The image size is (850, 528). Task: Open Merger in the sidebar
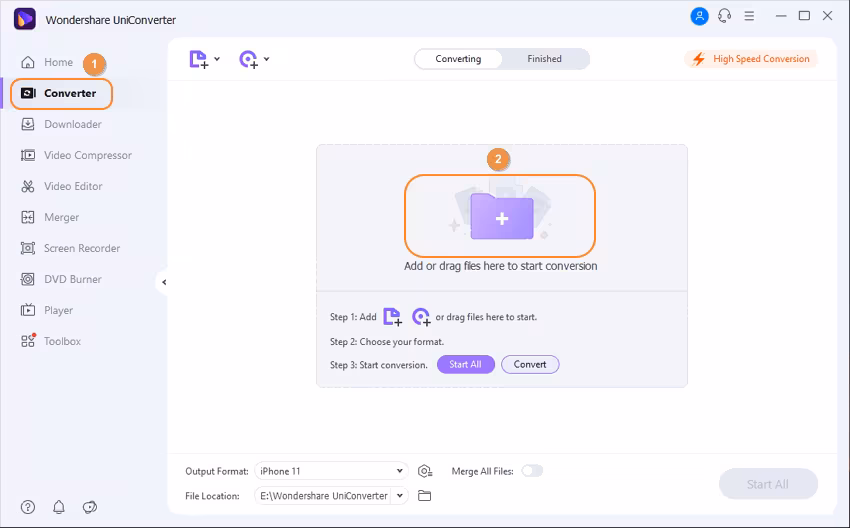point(50,217)
